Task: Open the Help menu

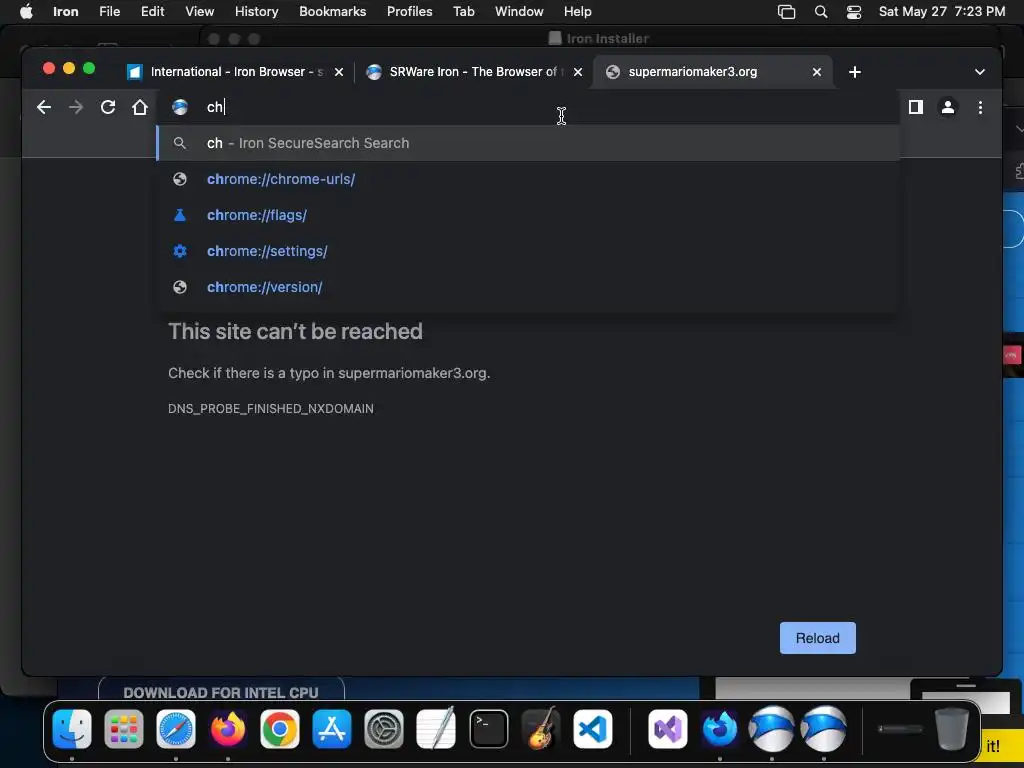Action: [x=577, y=12]
